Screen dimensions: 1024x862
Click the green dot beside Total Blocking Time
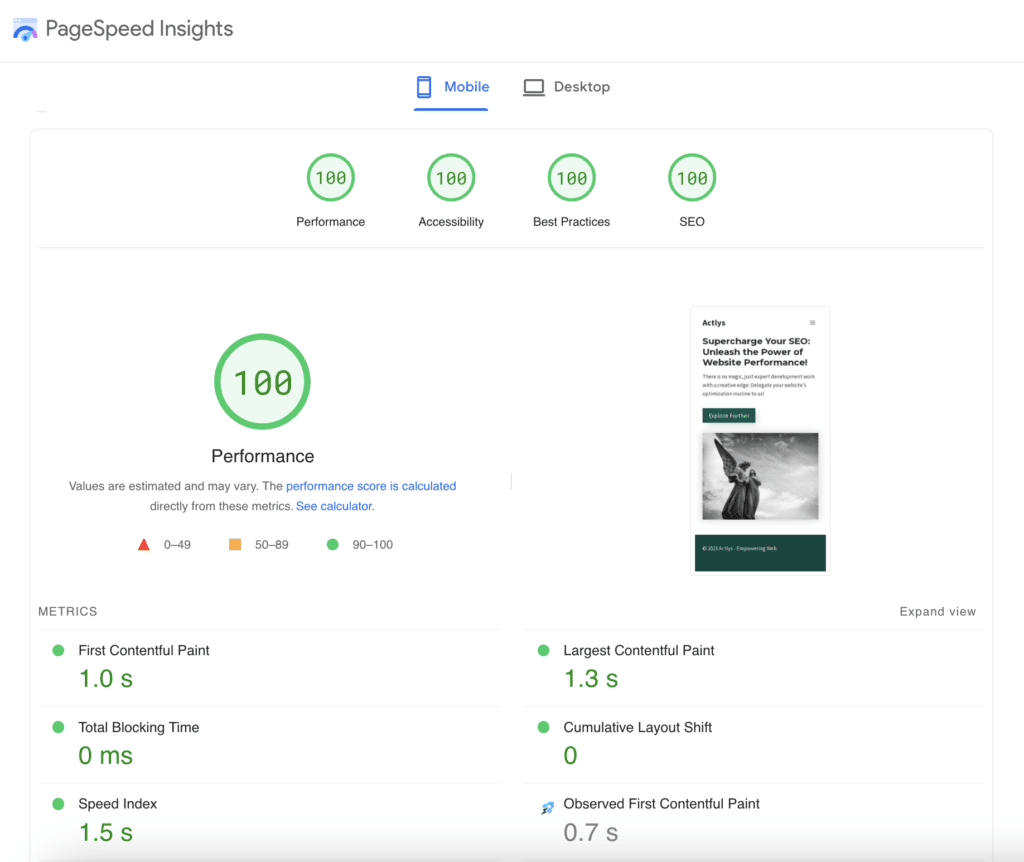[x=56, y=727]
